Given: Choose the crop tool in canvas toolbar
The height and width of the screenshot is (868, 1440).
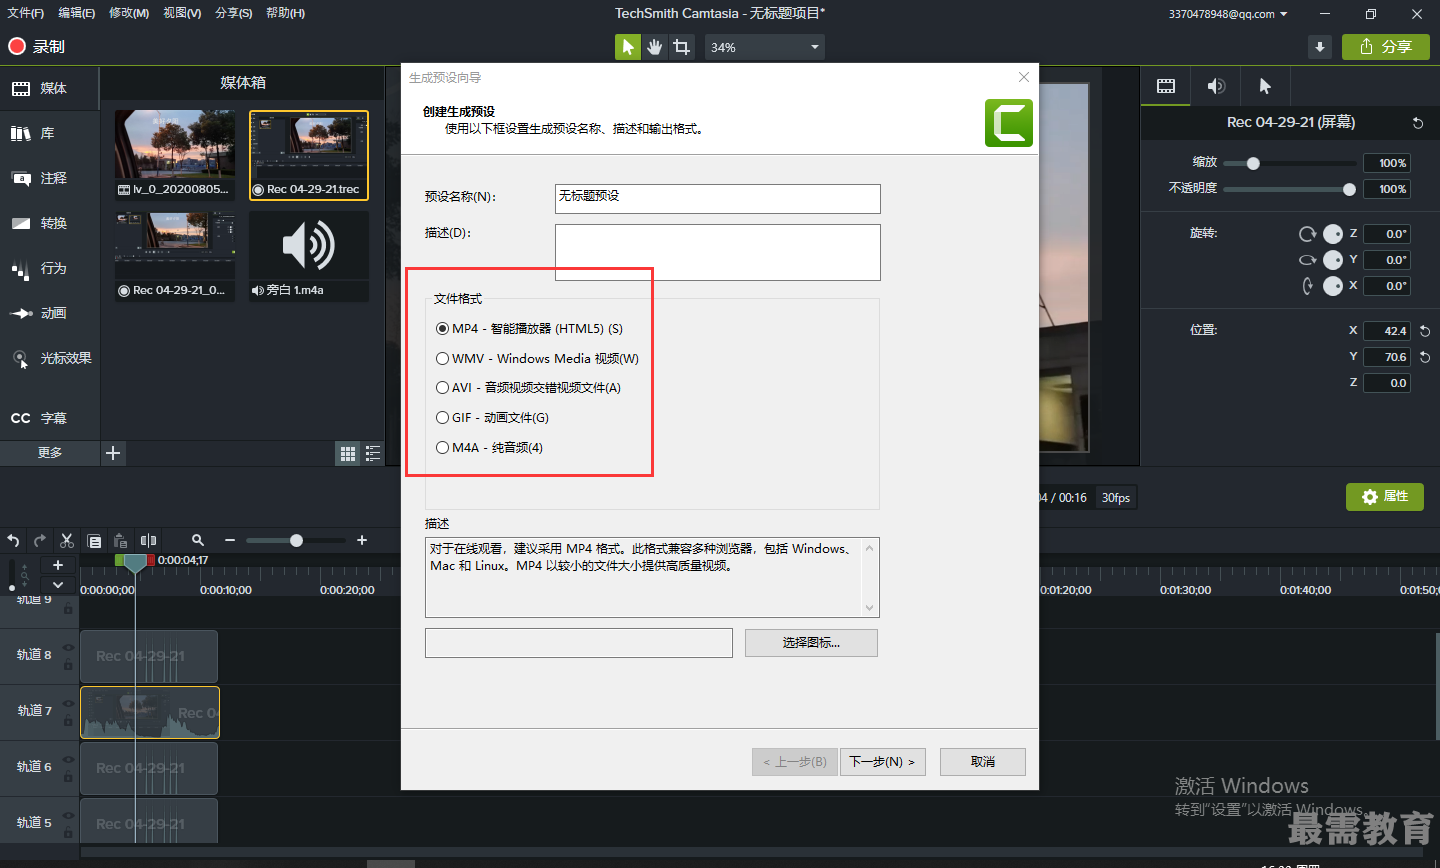Looking at the screenshot, I should pyautogui.click(x=682, y=47).
